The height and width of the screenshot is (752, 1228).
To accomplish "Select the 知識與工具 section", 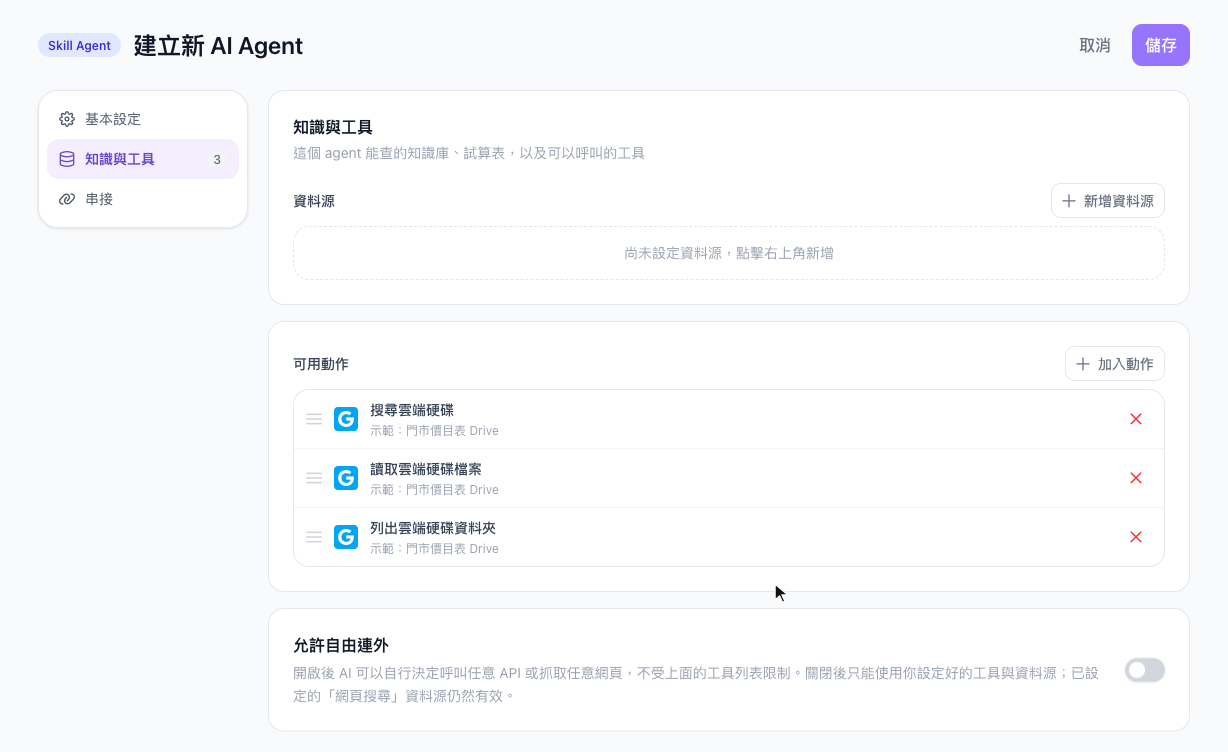I will pos(143,159).
